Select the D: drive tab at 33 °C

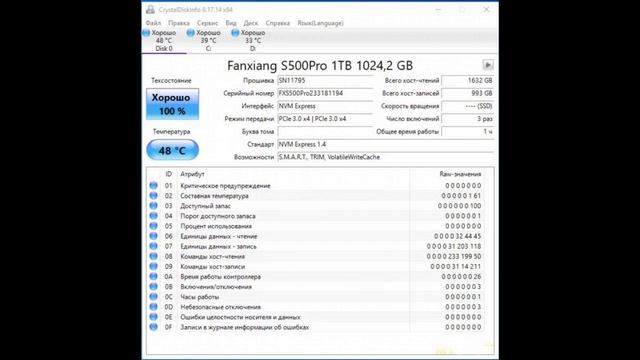(x=253, y=40)
